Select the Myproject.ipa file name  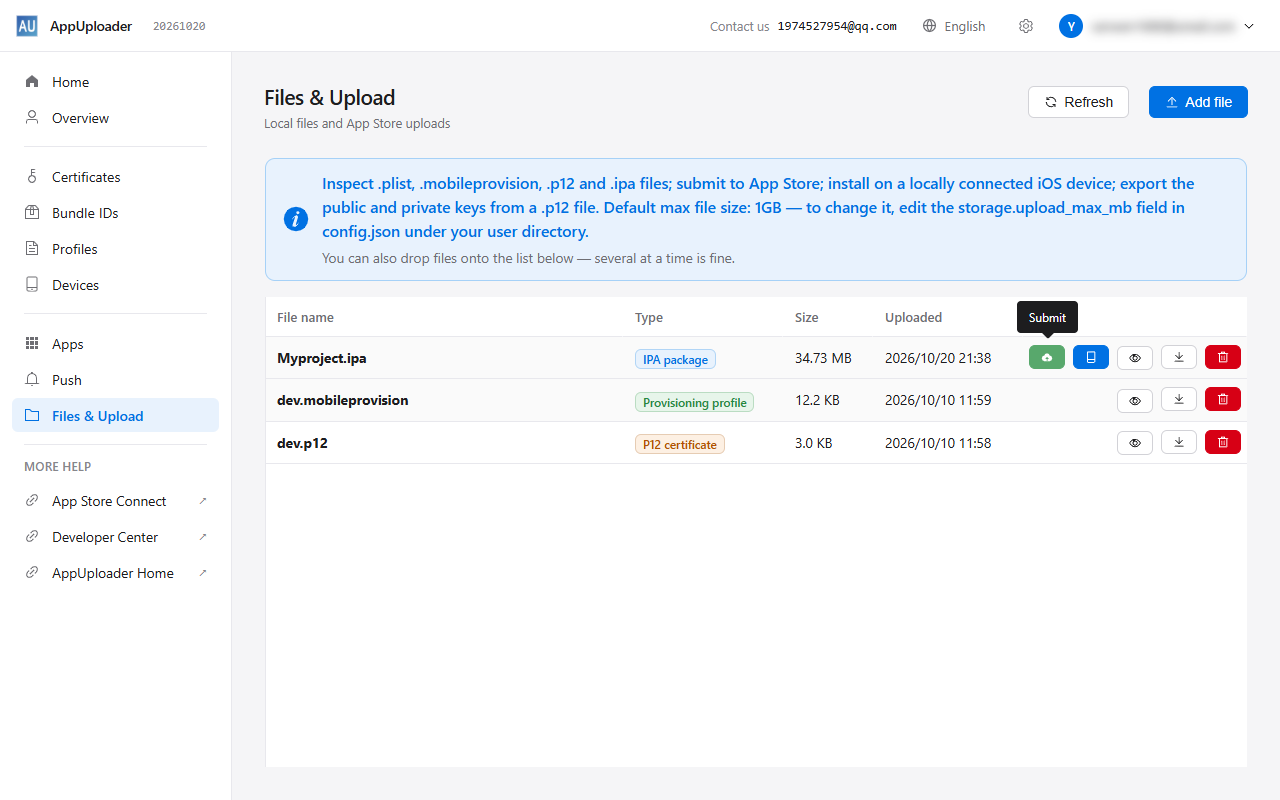click(x=322, y=357)
